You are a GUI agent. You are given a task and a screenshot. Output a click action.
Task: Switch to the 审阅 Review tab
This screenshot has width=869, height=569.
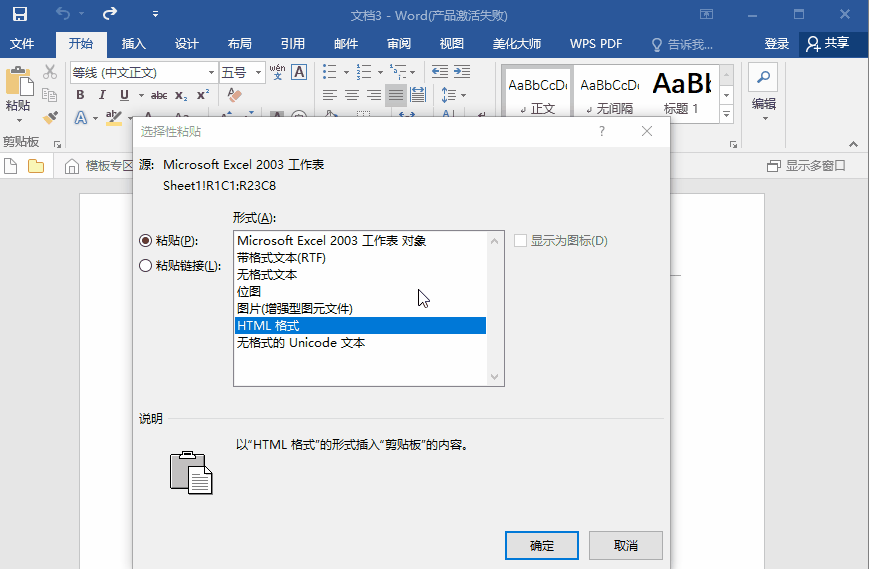click(399, 44)
